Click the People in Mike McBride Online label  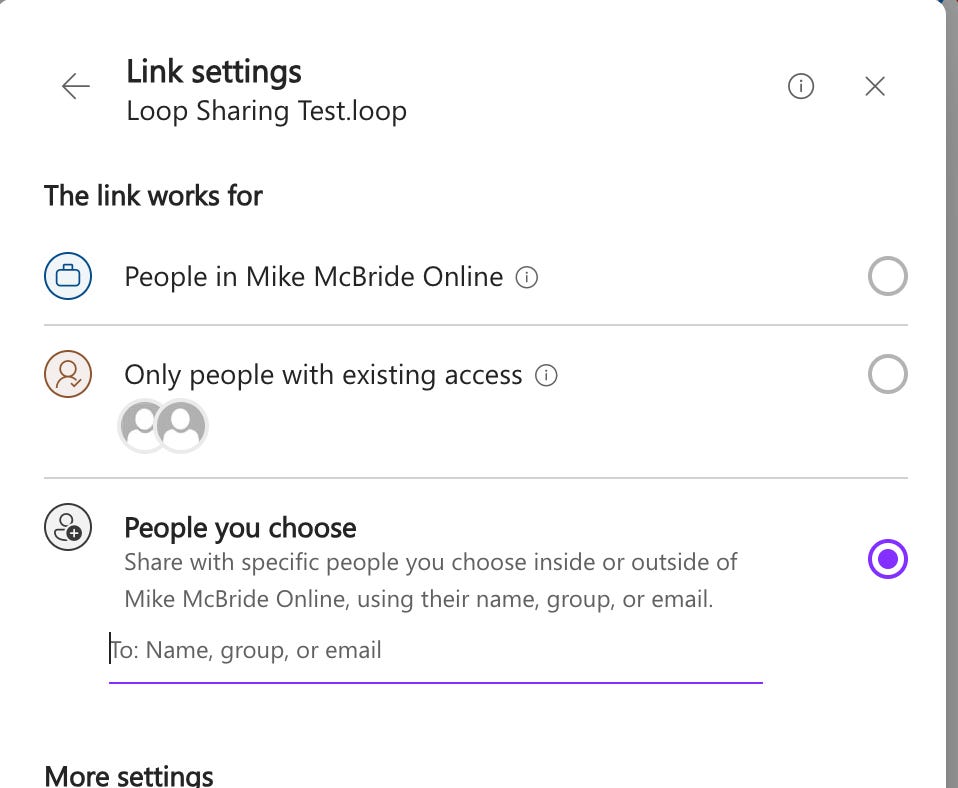(313, 277)
